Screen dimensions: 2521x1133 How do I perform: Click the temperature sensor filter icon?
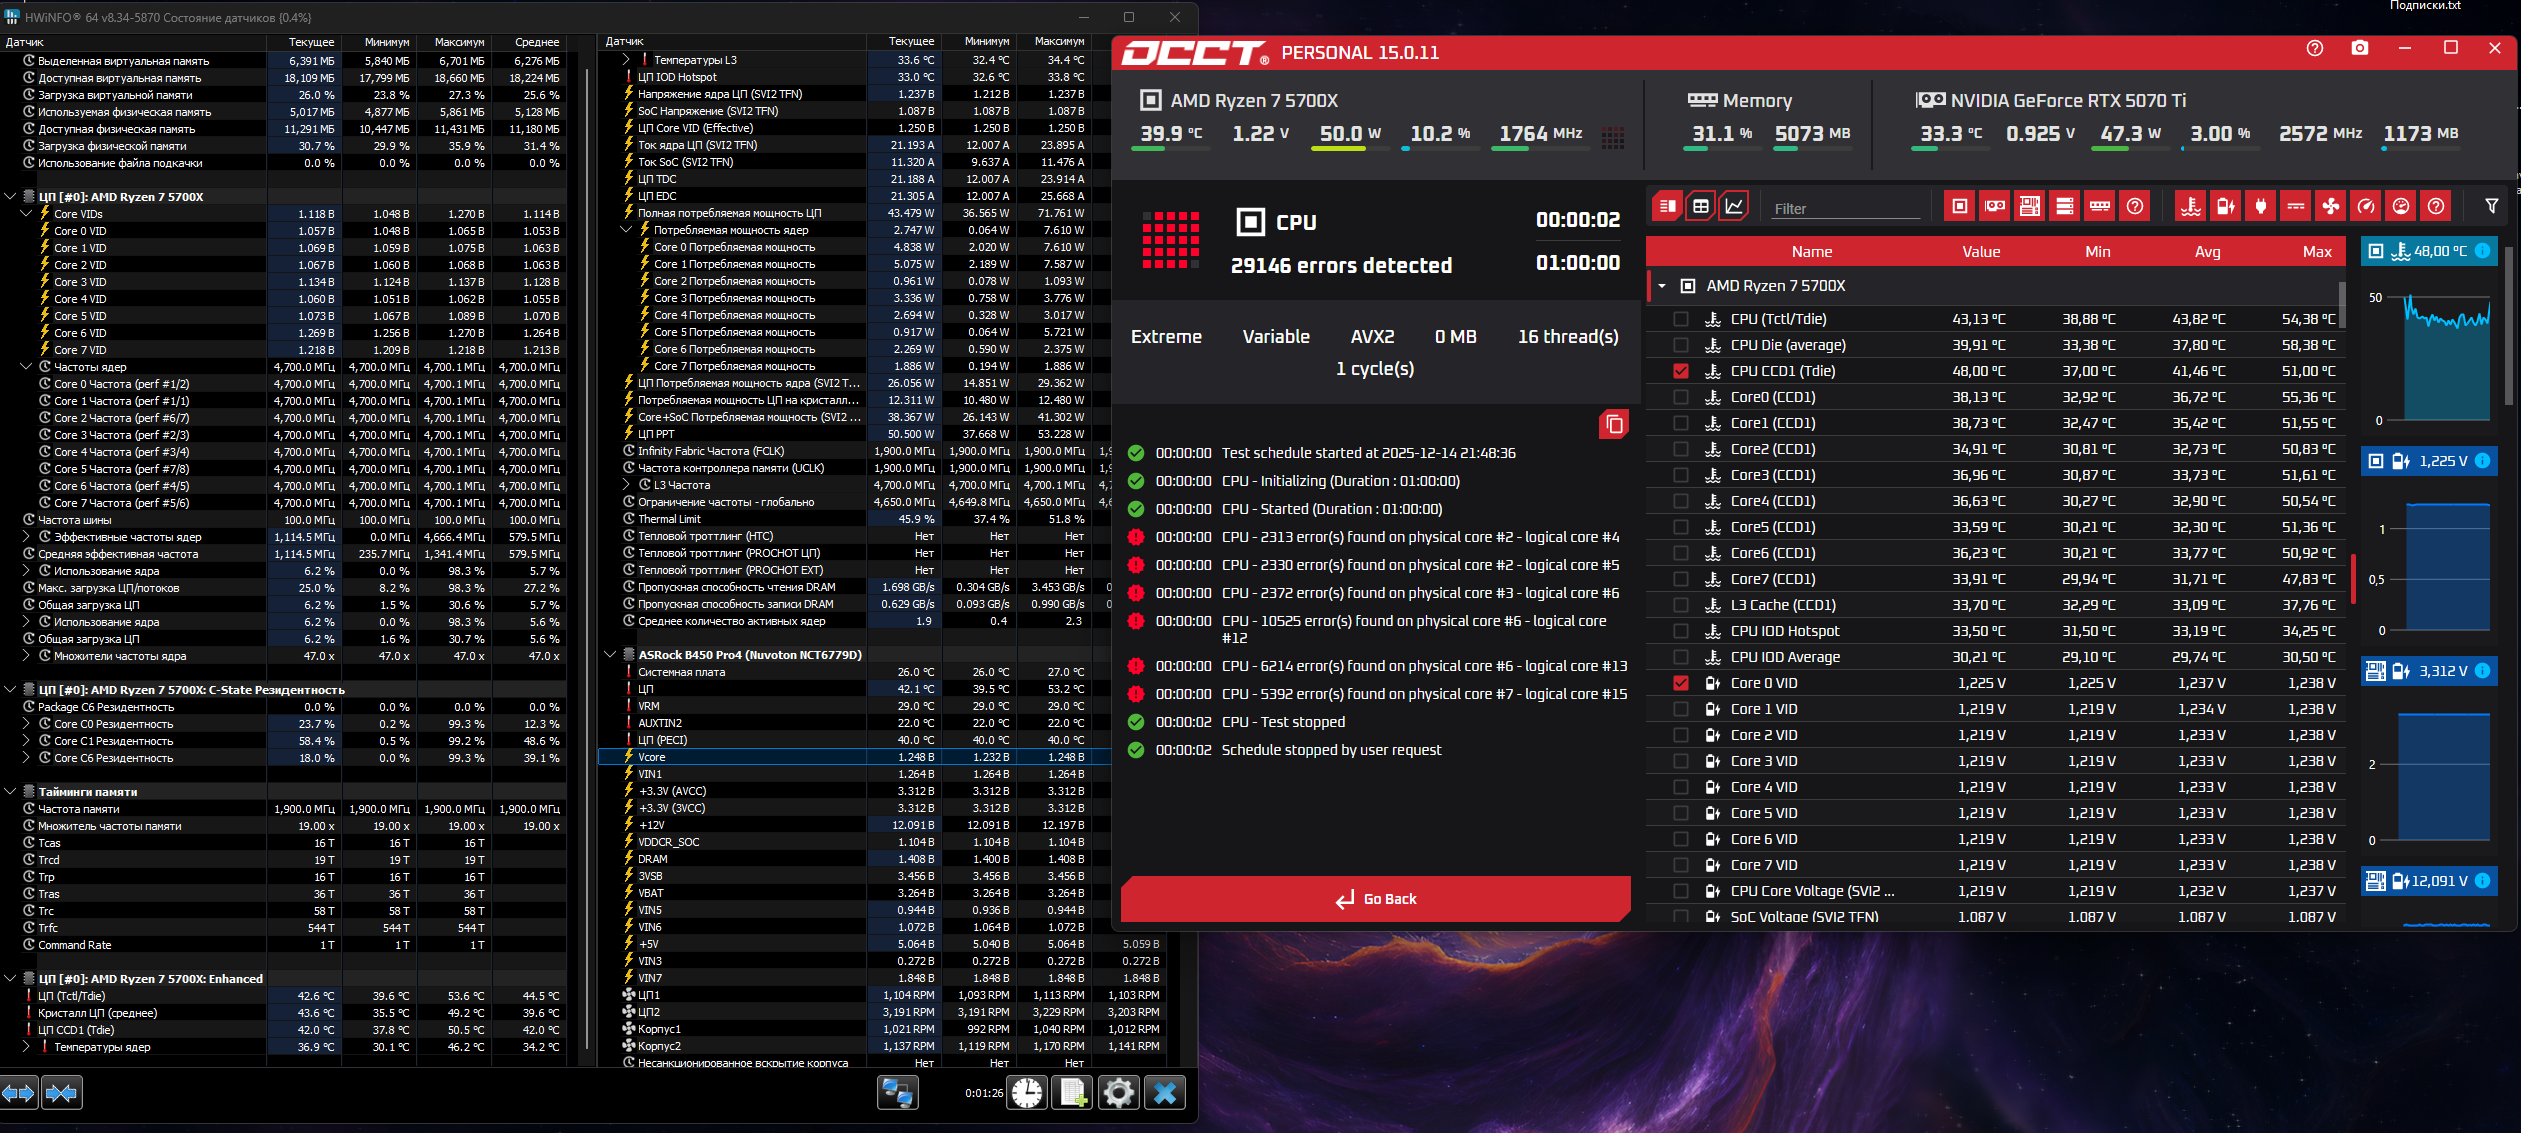tap(2190, 207)
